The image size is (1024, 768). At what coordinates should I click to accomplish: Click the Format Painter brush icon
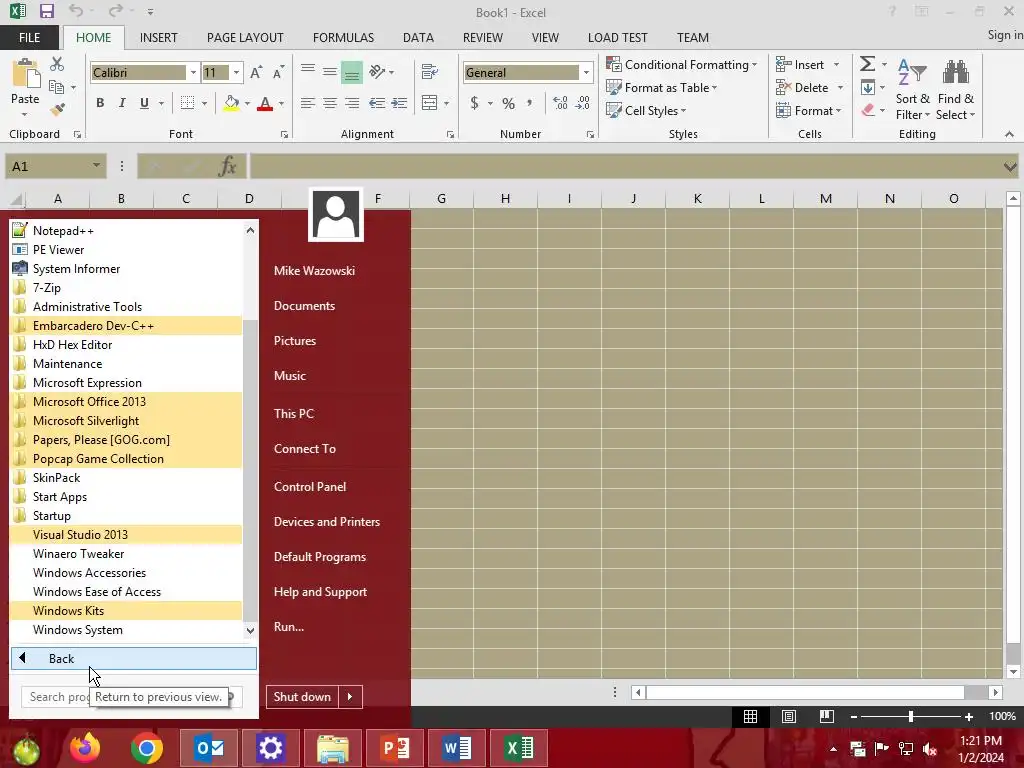57,110
